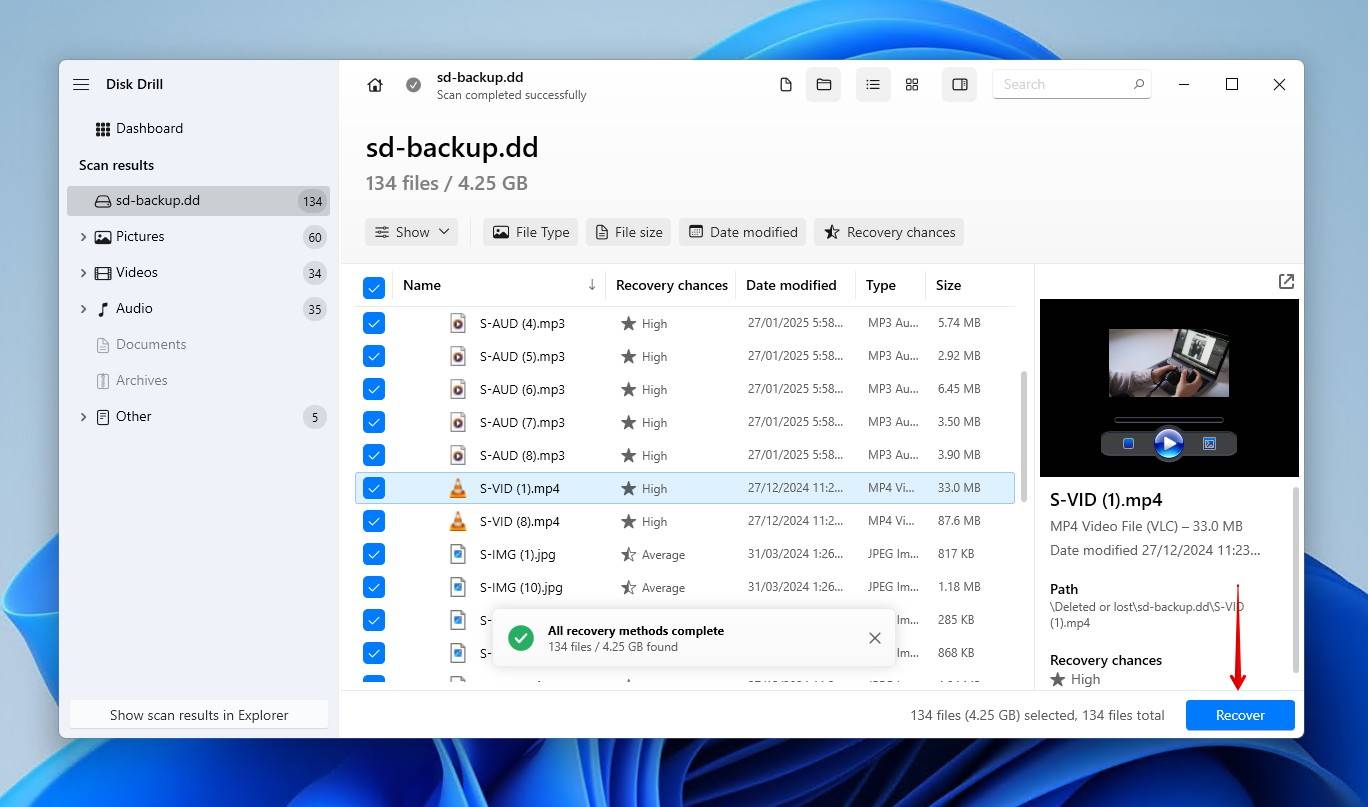This screenshot has width=1368, height=807.
Task: Click Show scan results in Explorer
Action: pos(198,715)
